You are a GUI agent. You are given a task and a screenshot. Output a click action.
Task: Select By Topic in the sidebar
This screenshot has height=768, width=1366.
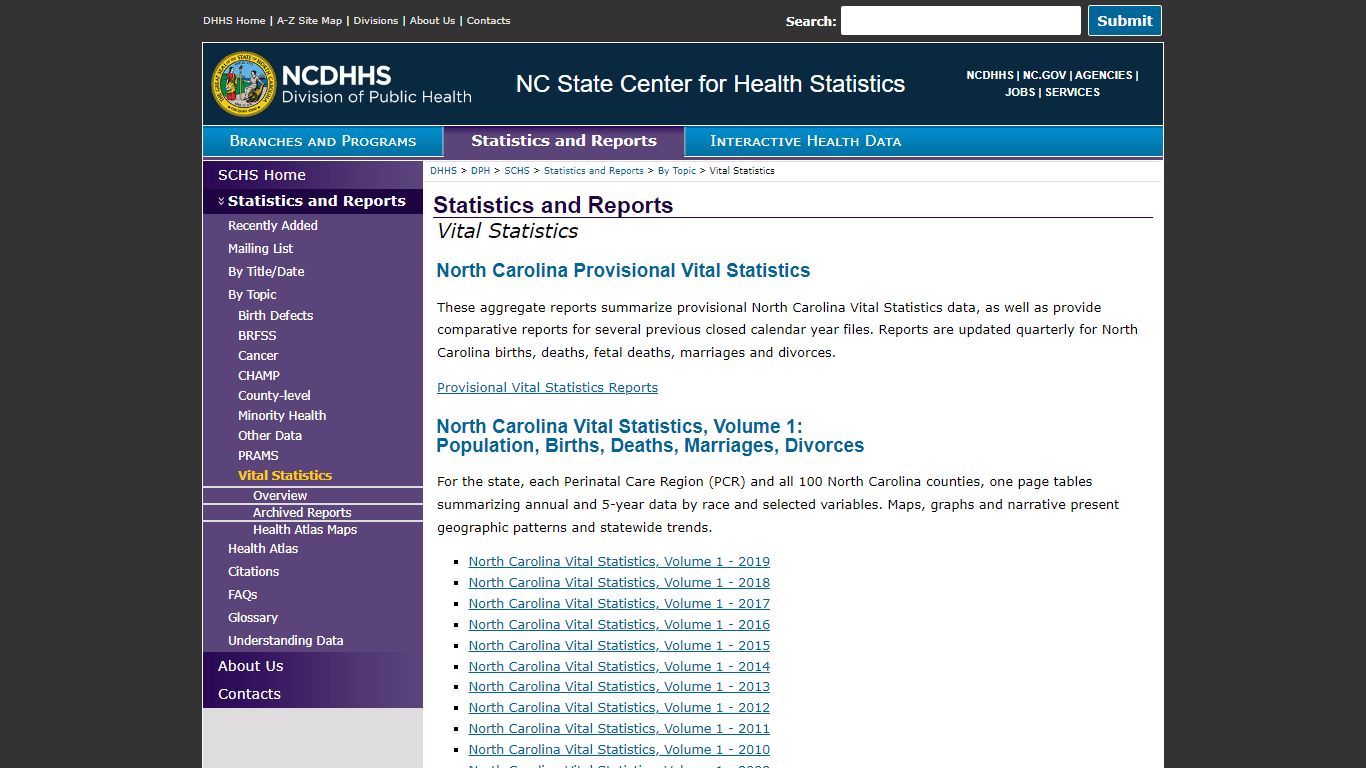coord(252,295)
